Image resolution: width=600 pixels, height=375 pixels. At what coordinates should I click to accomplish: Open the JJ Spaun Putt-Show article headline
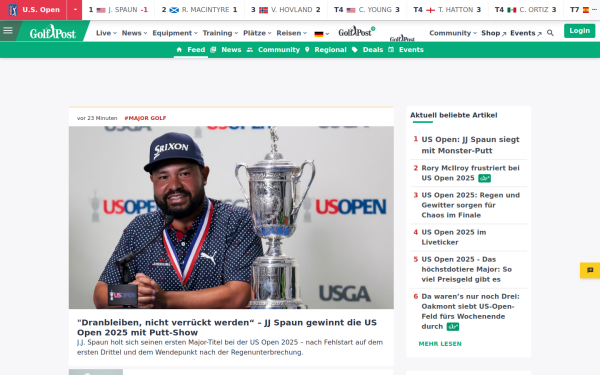click(227, 327)
